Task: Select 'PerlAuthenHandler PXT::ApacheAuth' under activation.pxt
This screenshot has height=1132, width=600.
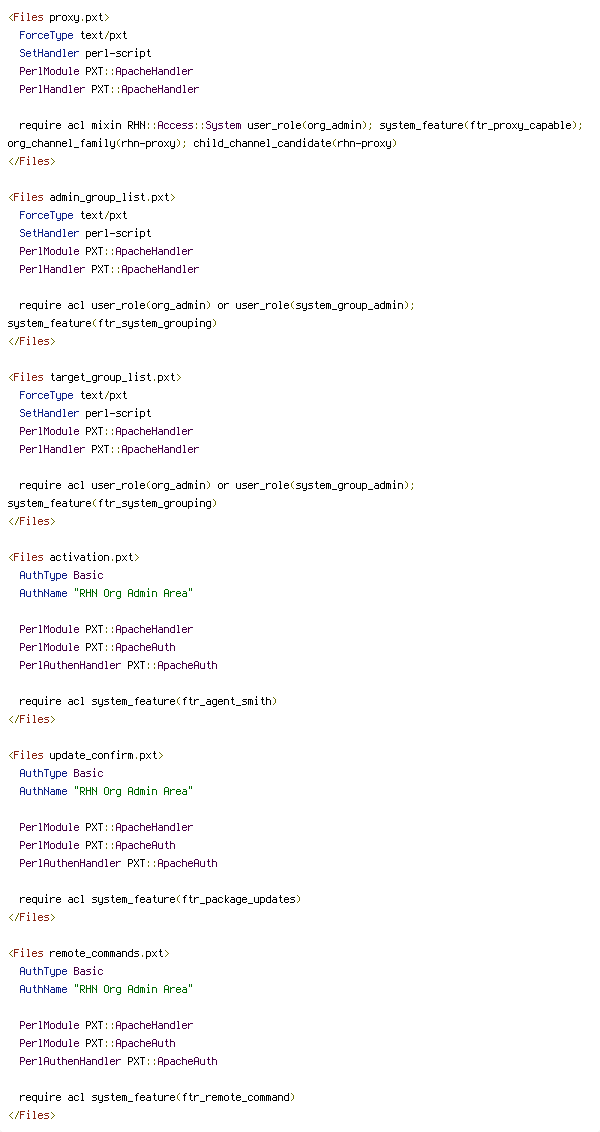Action: click(118, 665)
